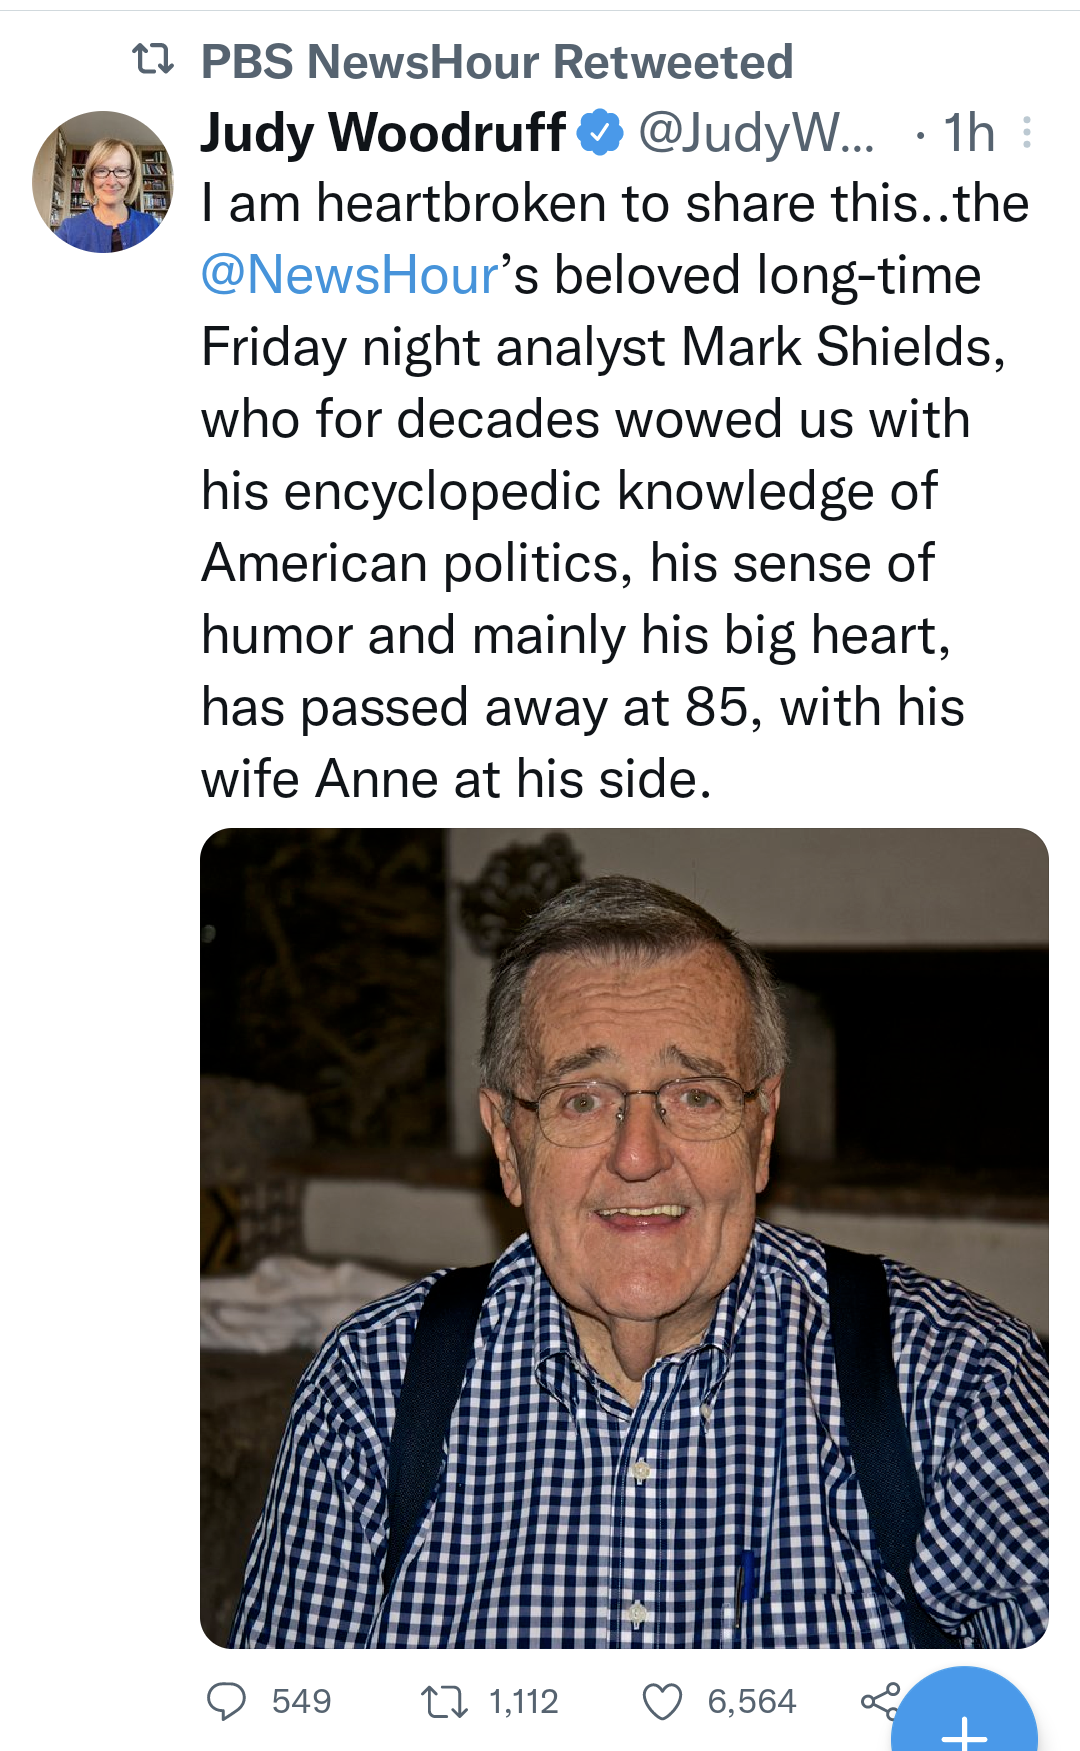Click the @NewsHour mention link
Image resolution: width=1080 pixels, height=1751 pixels.
click(x=350, y=275)
